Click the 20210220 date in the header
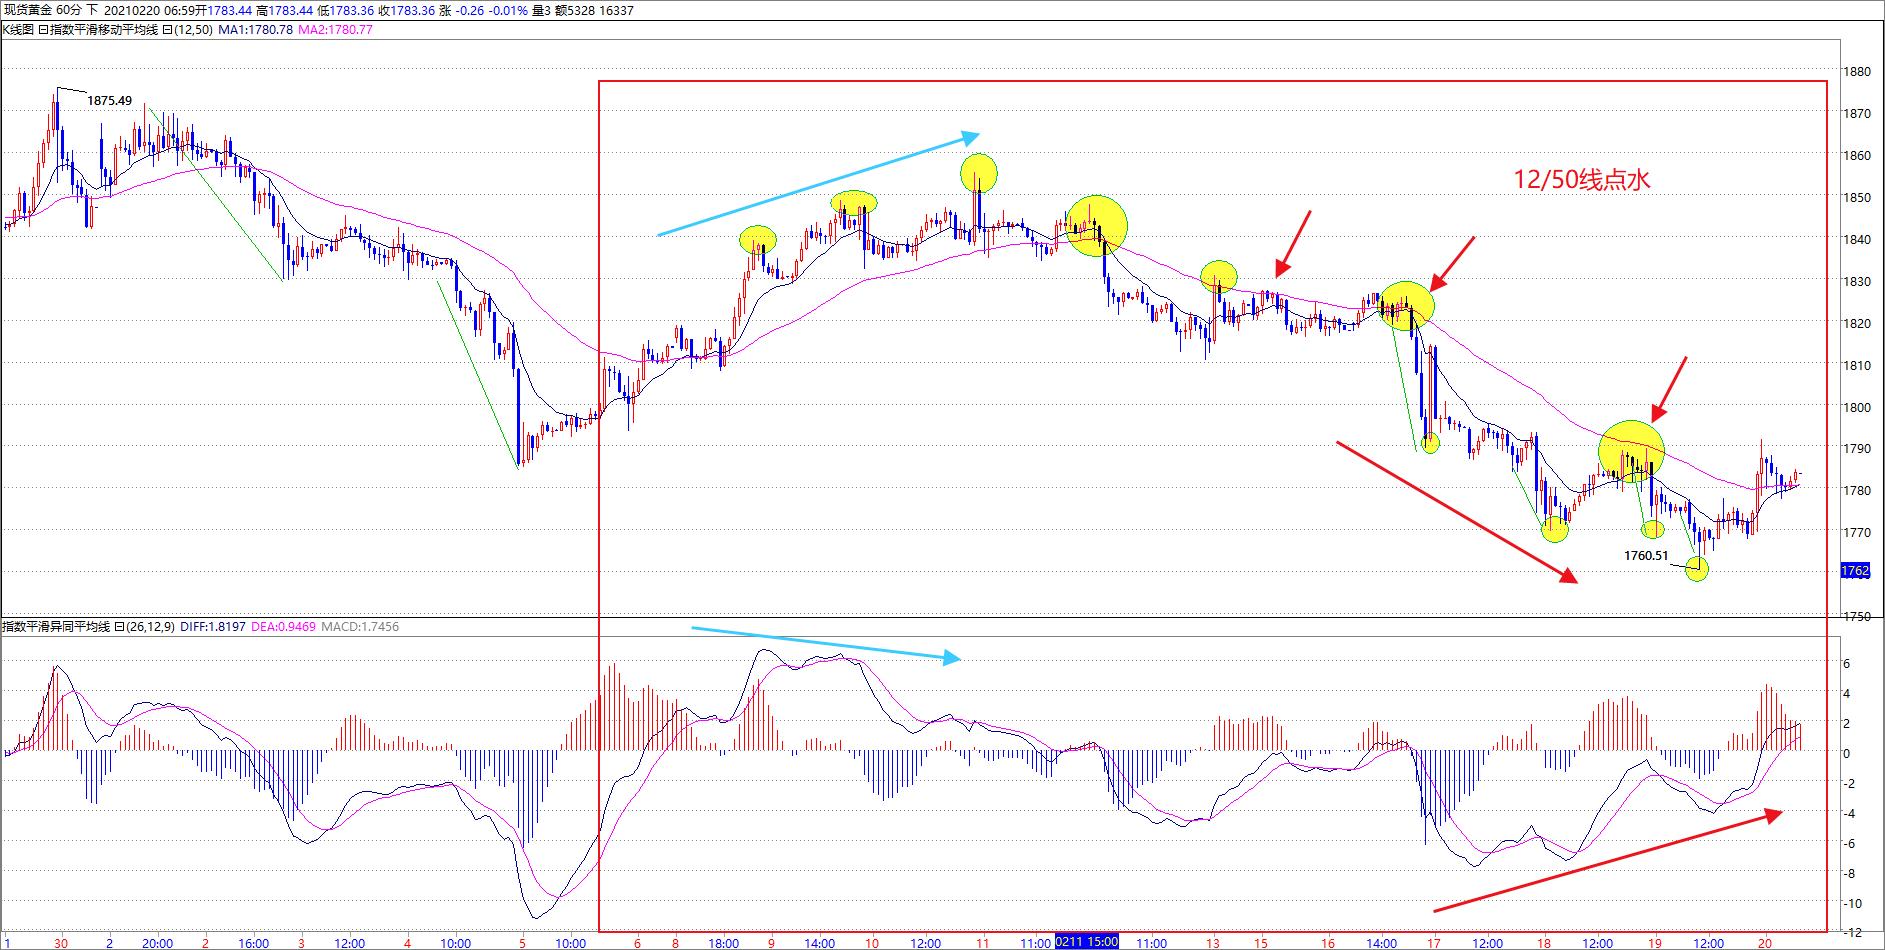Viewport: 1885px width, 950px height. click(x=133, y=10)
